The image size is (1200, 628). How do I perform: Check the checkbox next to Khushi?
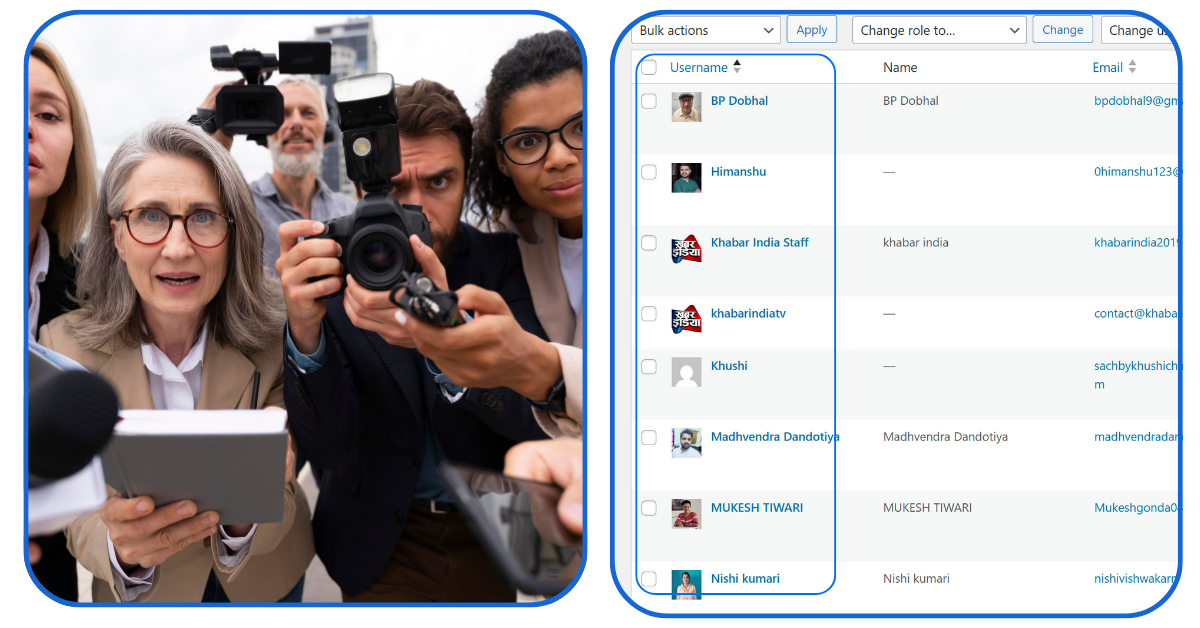coord(648,366)
